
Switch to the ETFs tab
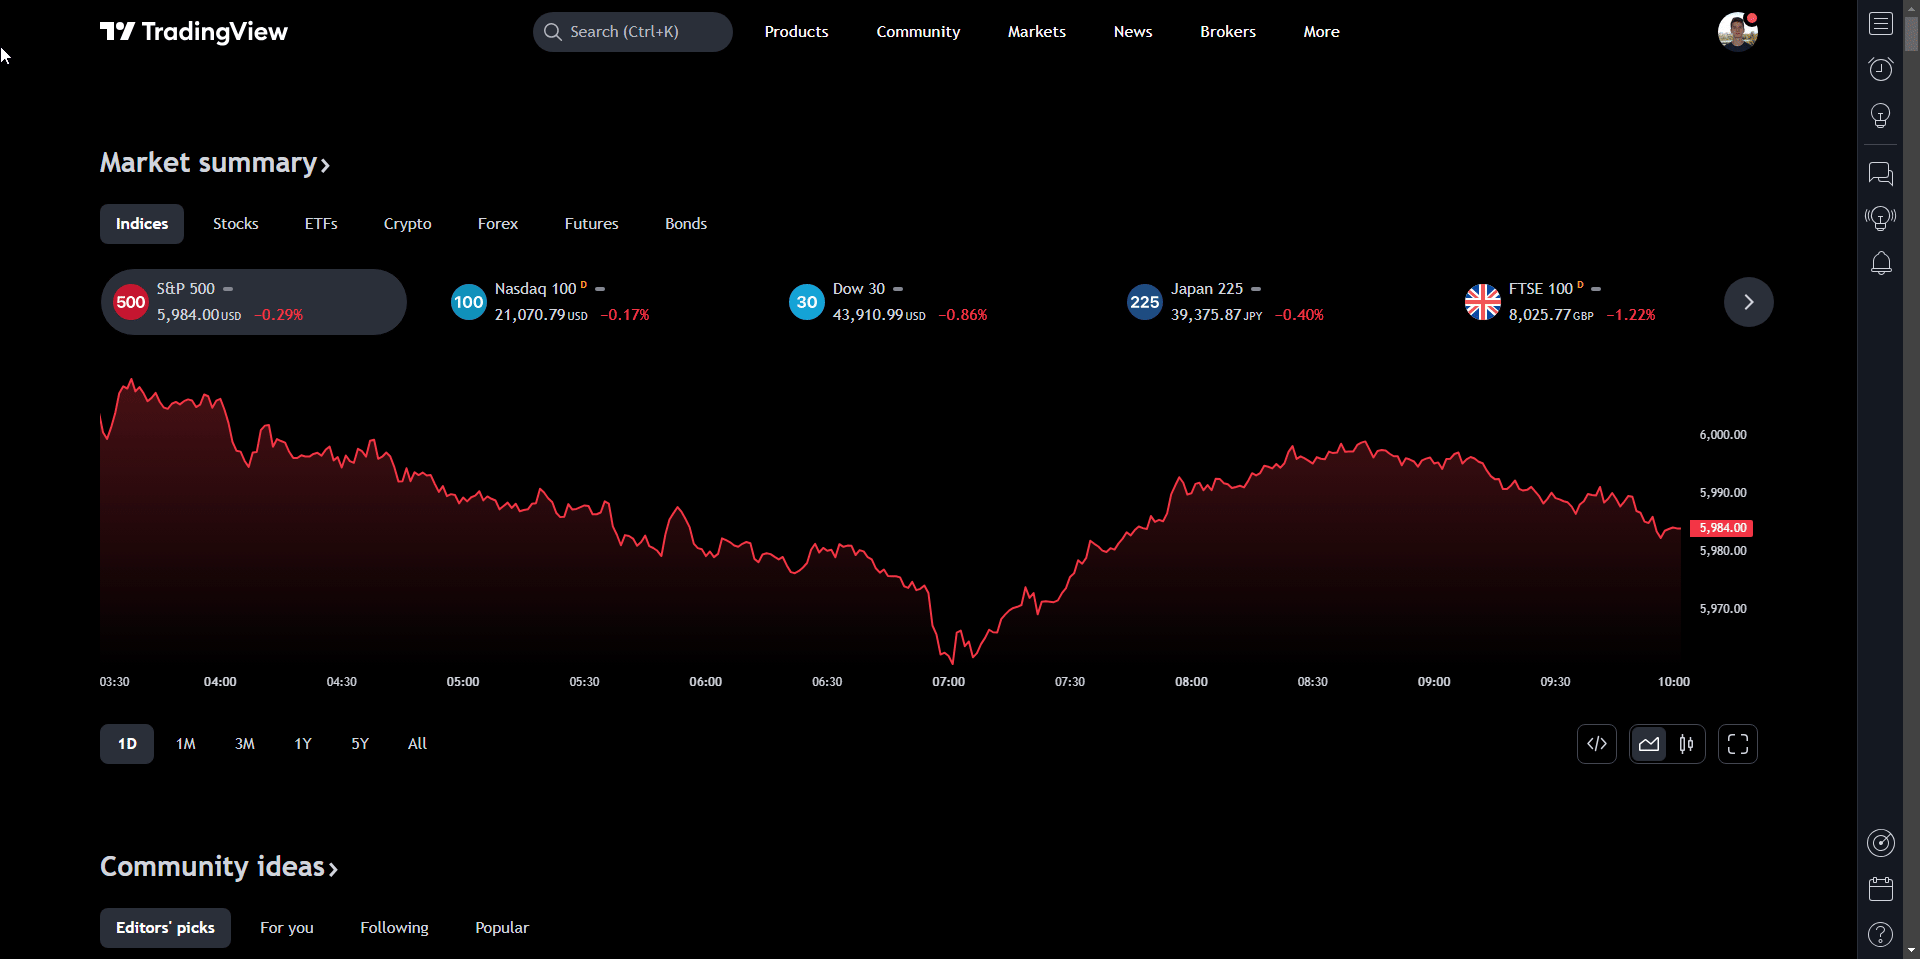pos(321,224)
